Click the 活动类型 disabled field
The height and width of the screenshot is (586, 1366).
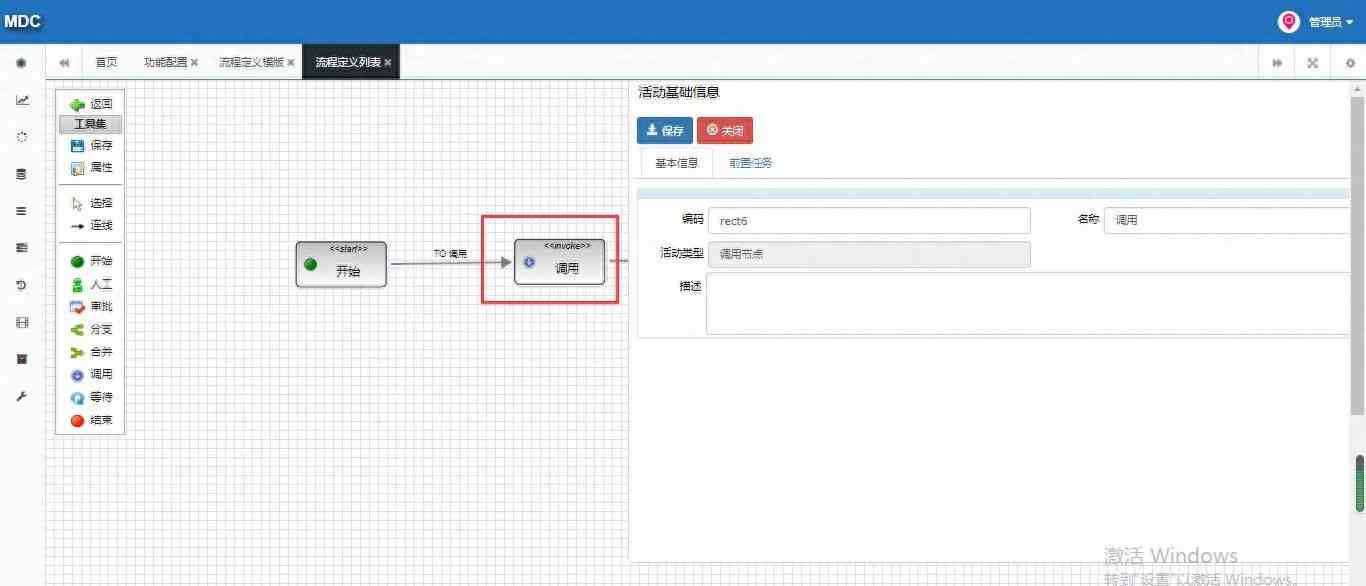pyautogui.click(x=869, y=254)
